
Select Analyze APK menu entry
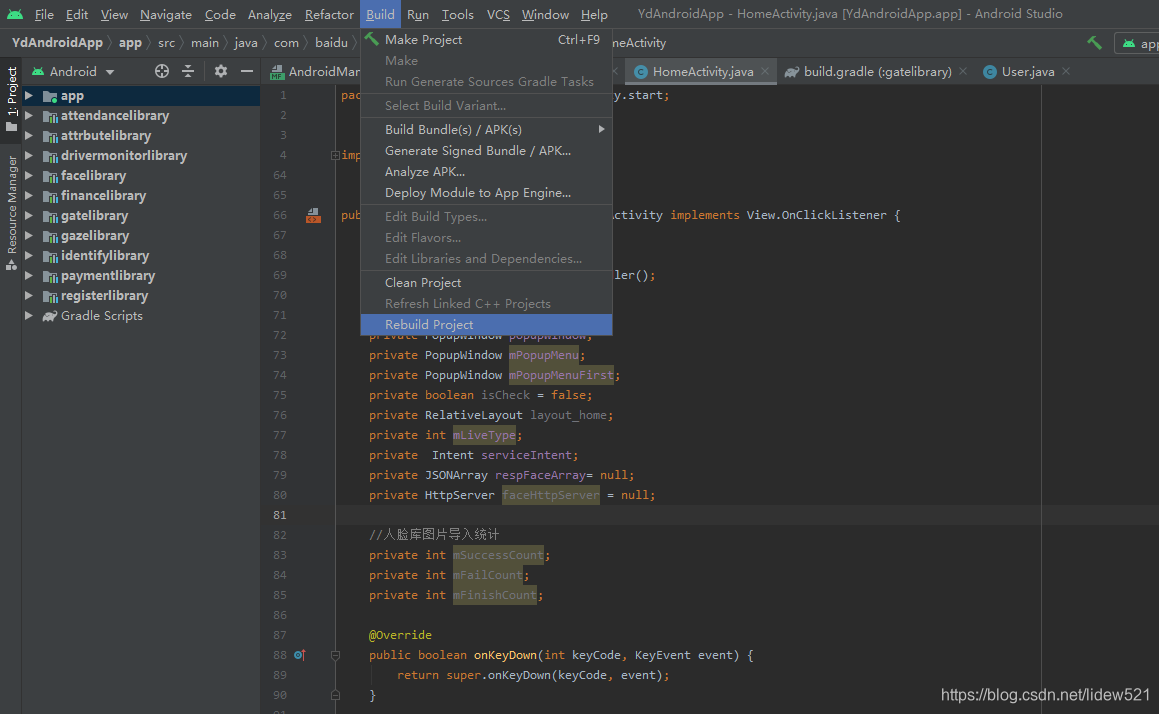coord(486,171)
